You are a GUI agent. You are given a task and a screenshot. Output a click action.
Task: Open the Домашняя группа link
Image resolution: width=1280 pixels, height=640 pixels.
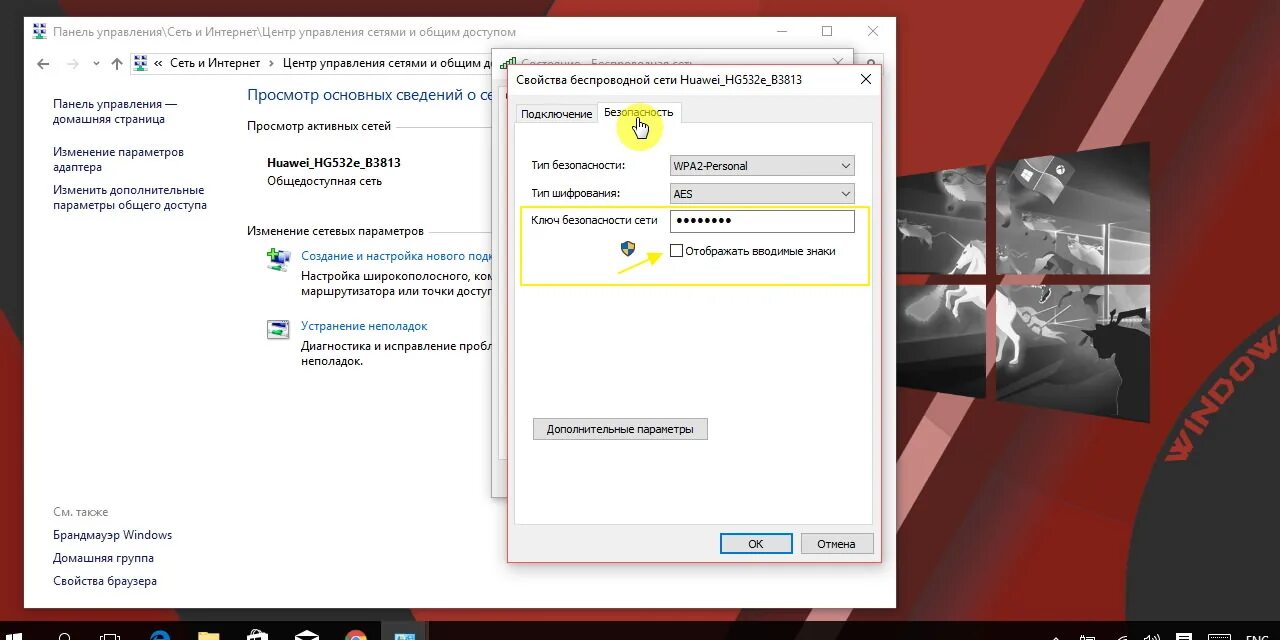tap(103, 558)
